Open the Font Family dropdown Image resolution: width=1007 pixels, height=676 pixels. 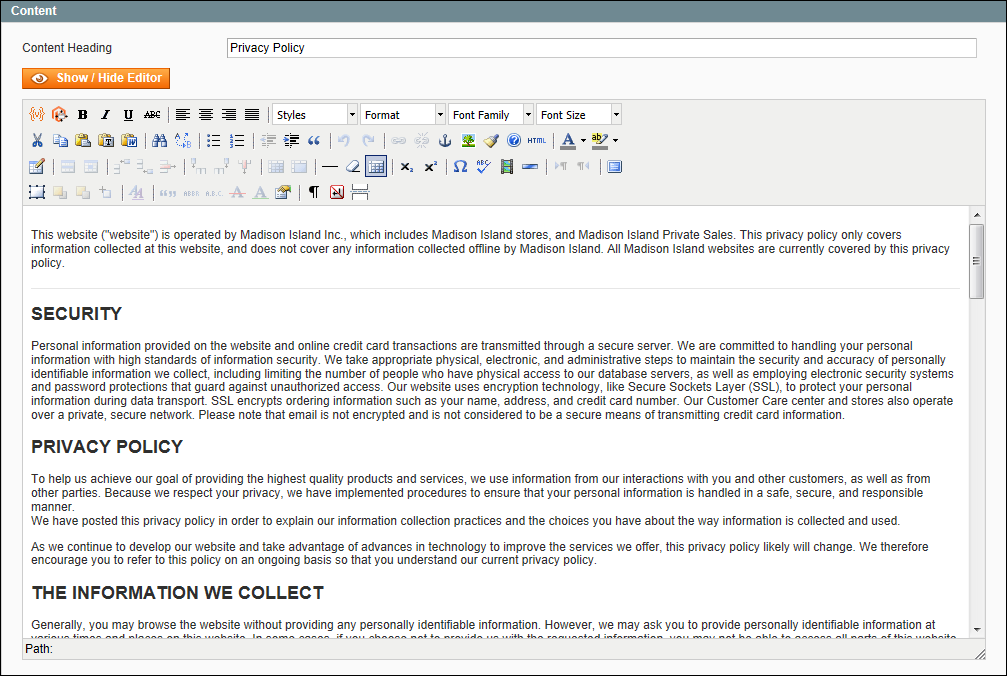491,114
